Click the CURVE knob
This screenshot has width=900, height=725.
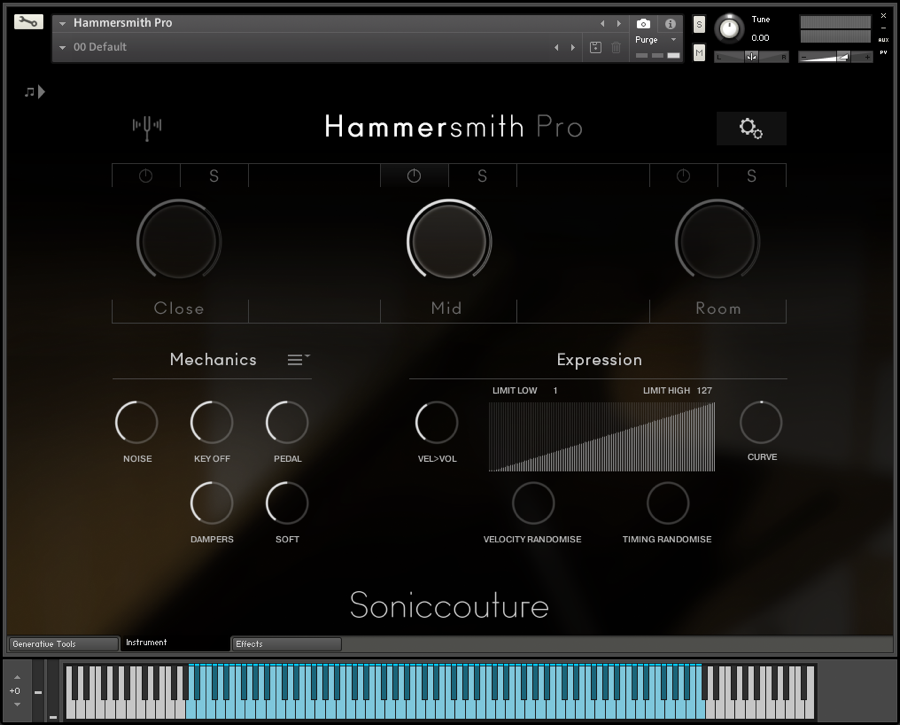coord(761,422)
